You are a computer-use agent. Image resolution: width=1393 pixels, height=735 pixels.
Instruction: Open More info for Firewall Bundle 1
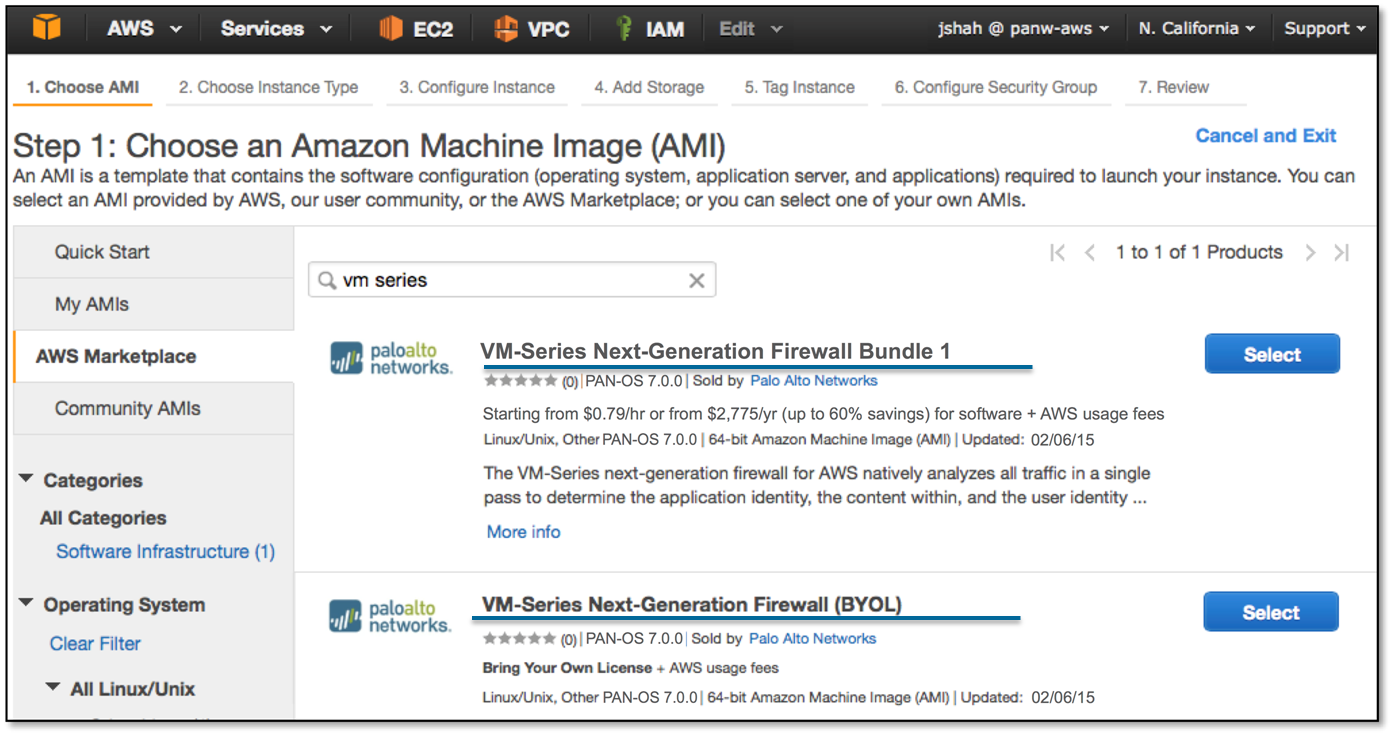[523, 532]
